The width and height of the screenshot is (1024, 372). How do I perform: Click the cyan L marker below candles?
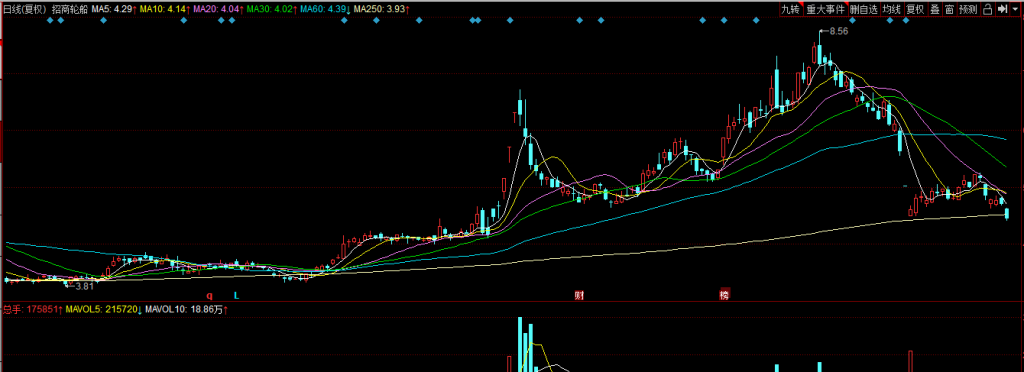tap(237, 295)
